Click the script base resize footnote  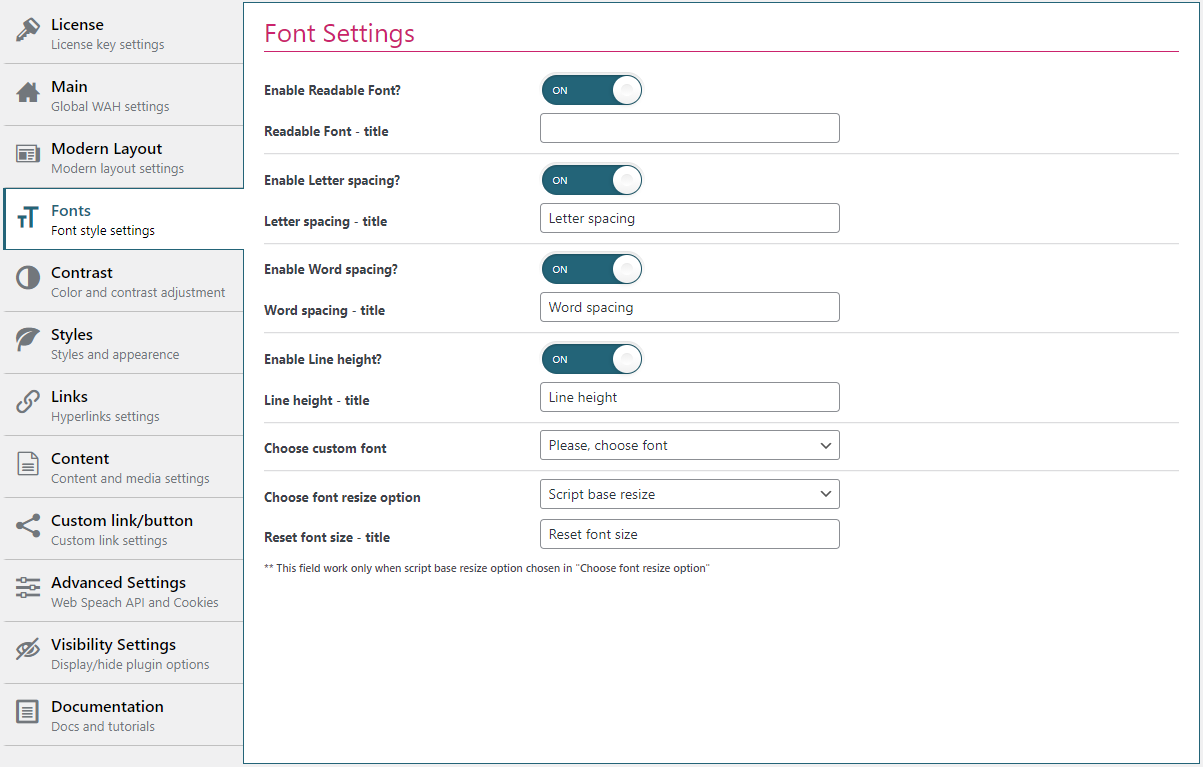(486, 568)
